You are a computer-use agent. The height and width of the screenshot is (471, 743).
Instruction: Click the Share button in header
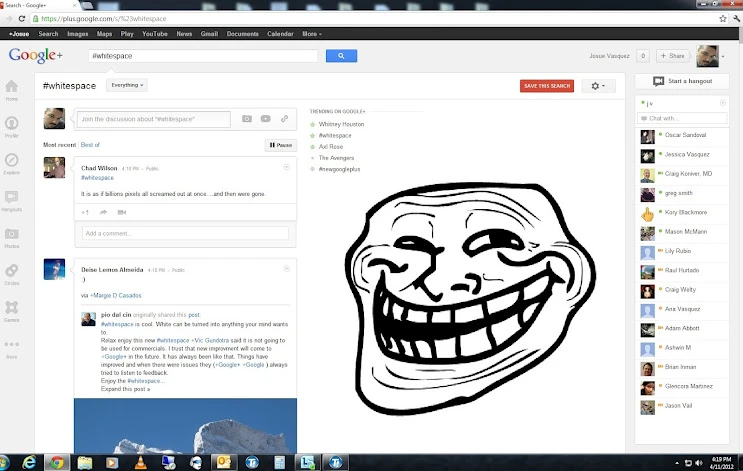click(673, 56)
